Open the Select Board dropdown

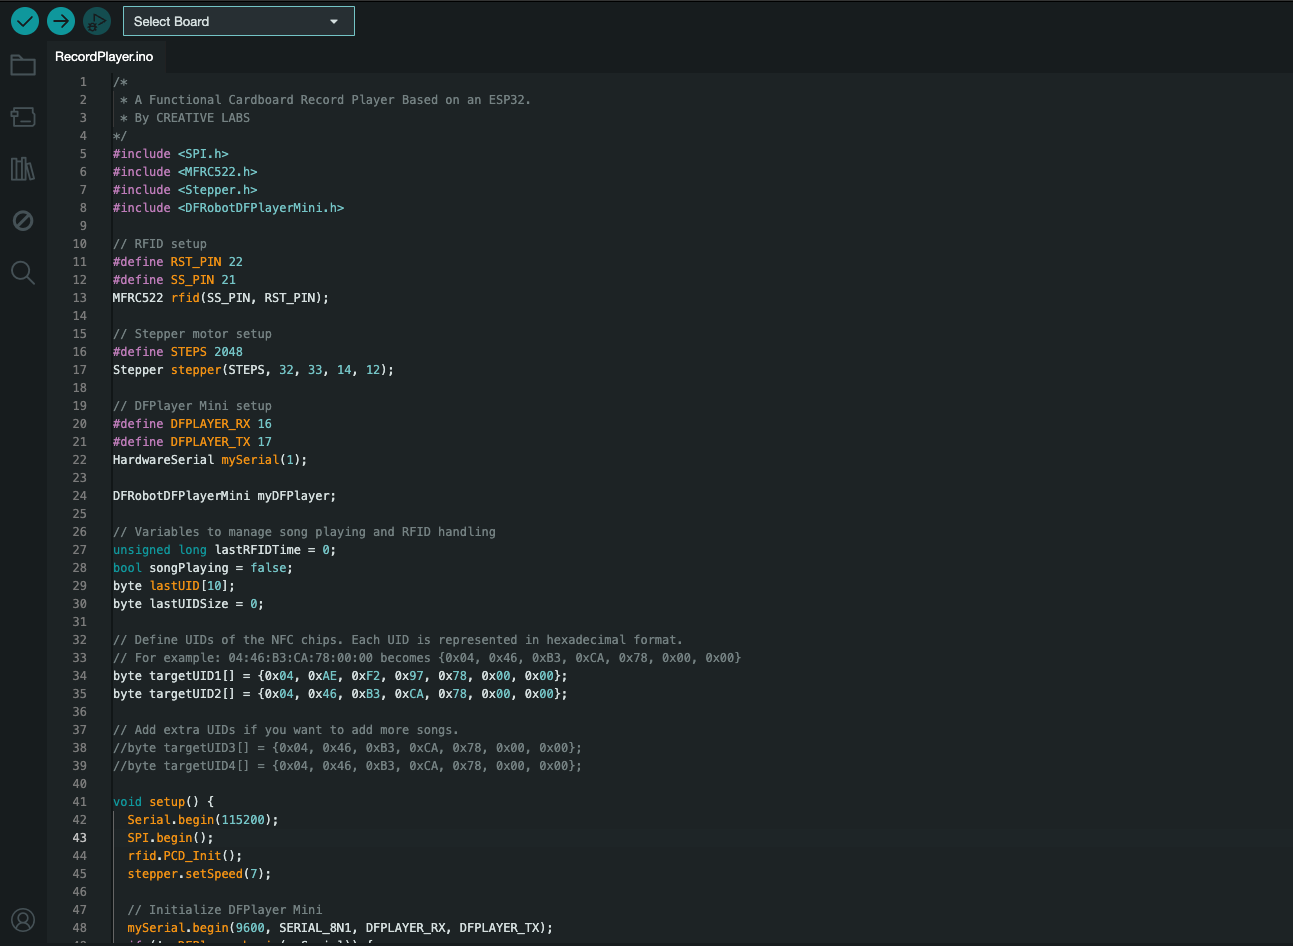click(238, 21)
